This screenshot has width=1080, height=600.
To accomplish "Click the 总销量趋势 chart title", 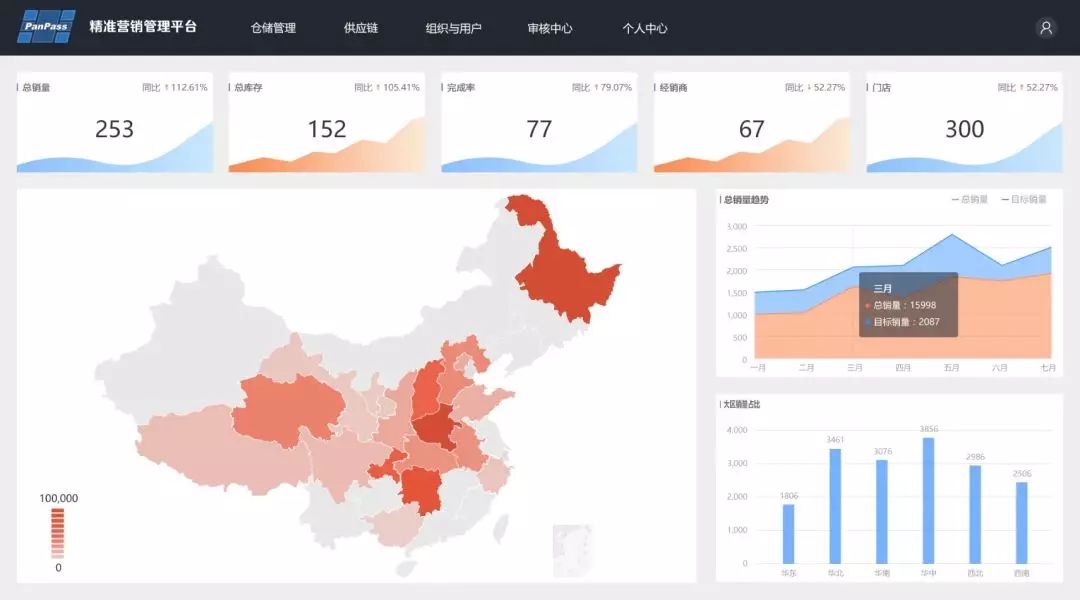I will 746,200.
